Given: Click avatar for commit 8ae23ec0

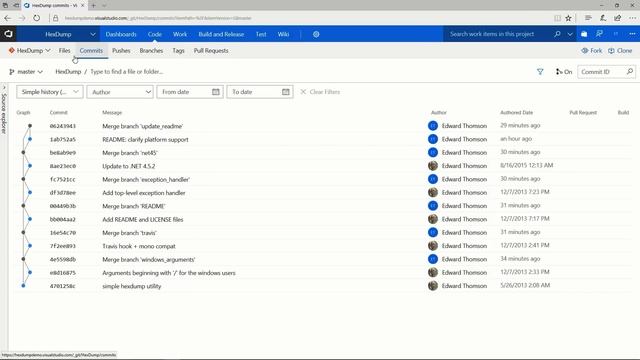Looking at the screenshot, I should (x=433, y=166).
